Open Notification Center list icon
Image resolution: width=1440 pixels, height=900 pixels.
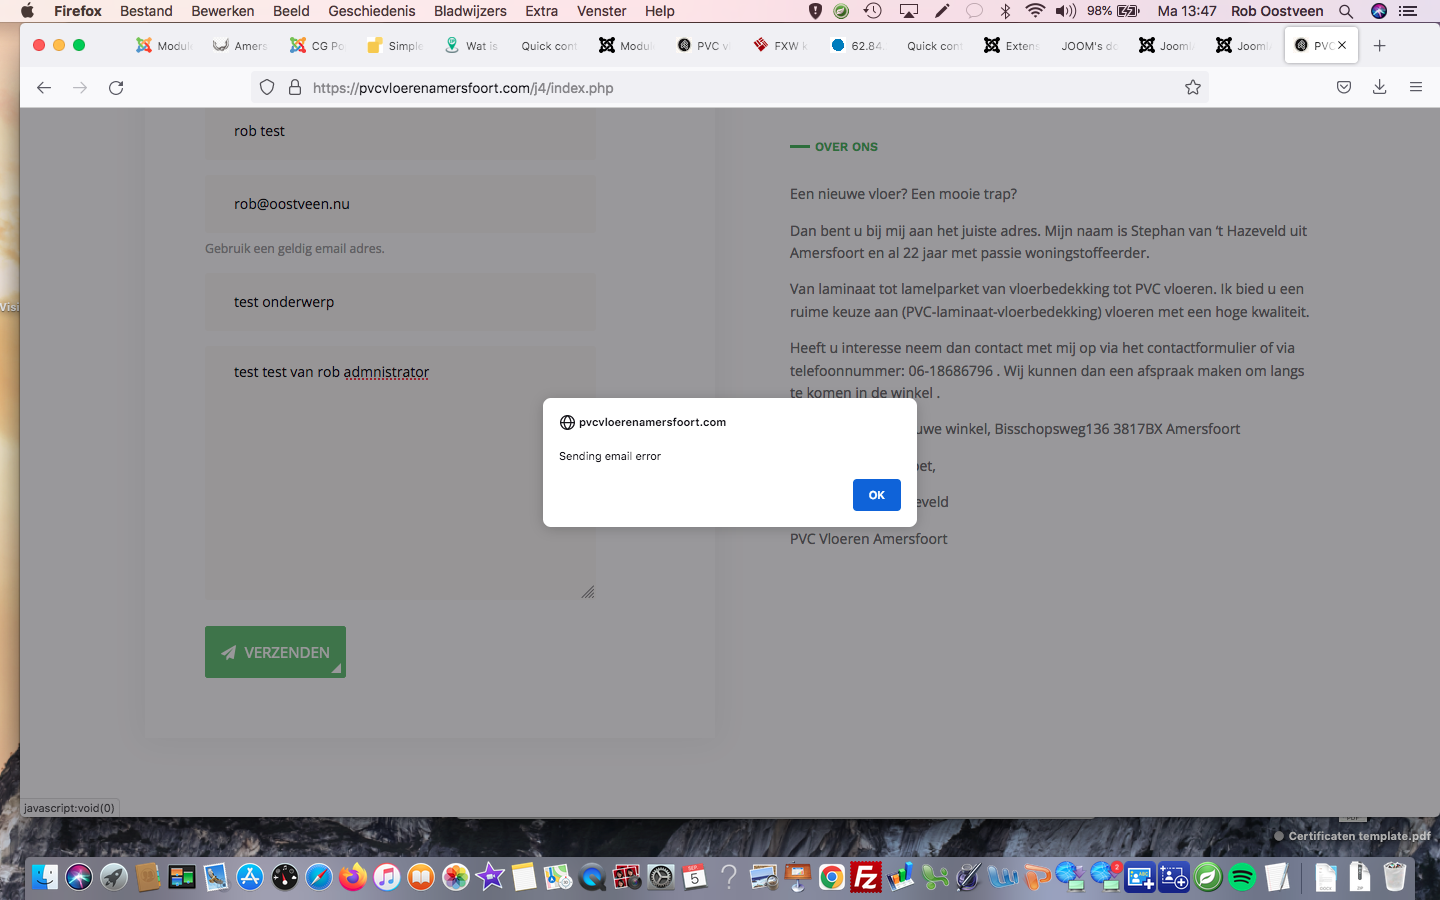pyautogui.click(x=1410, y=11)
